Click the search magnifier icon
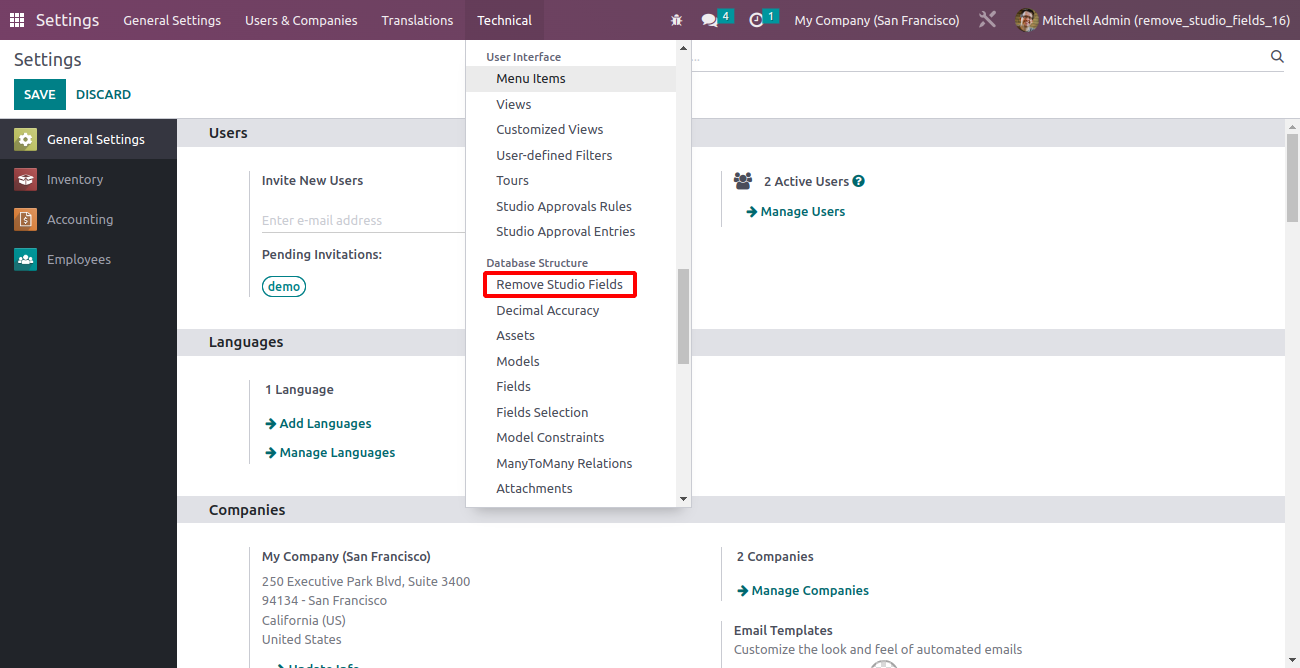The height and width of the screenshot is (668, 1300). (x=1277, y=57)
